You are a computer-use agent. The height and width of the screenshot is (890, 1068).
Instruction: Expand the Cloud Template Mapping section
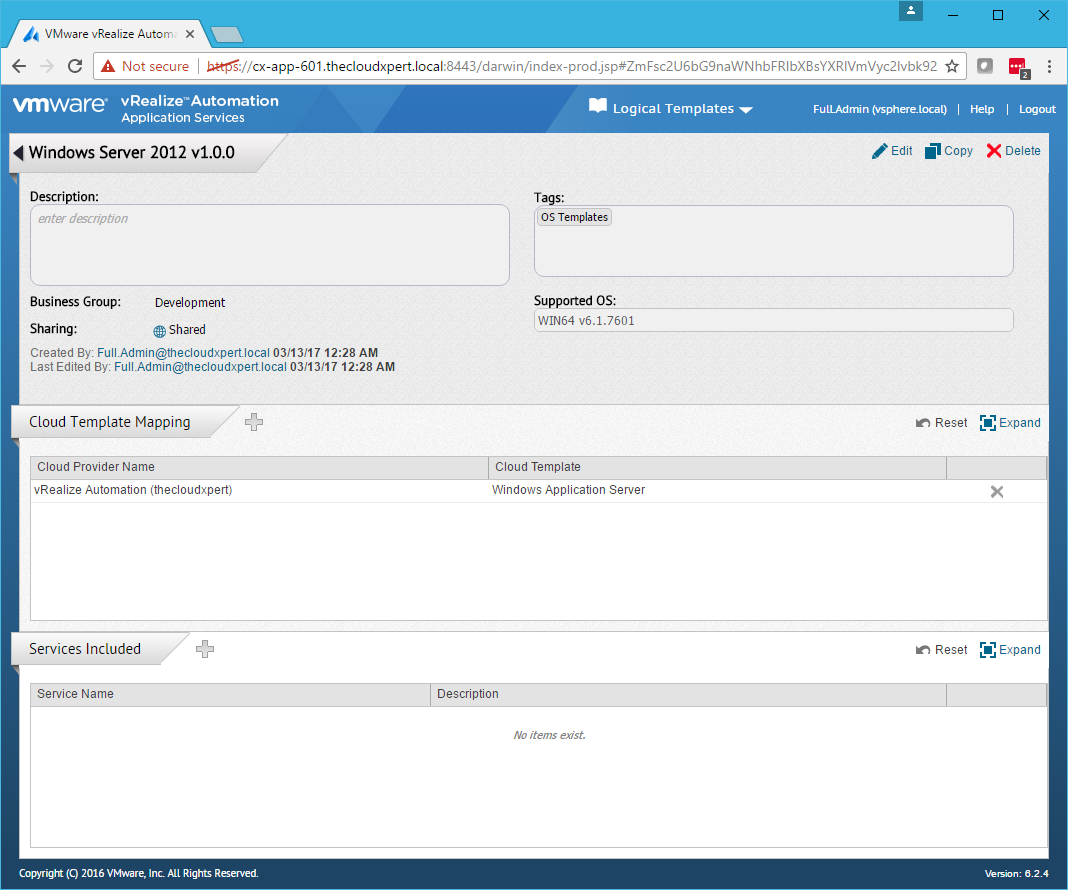pos(1010,423)
